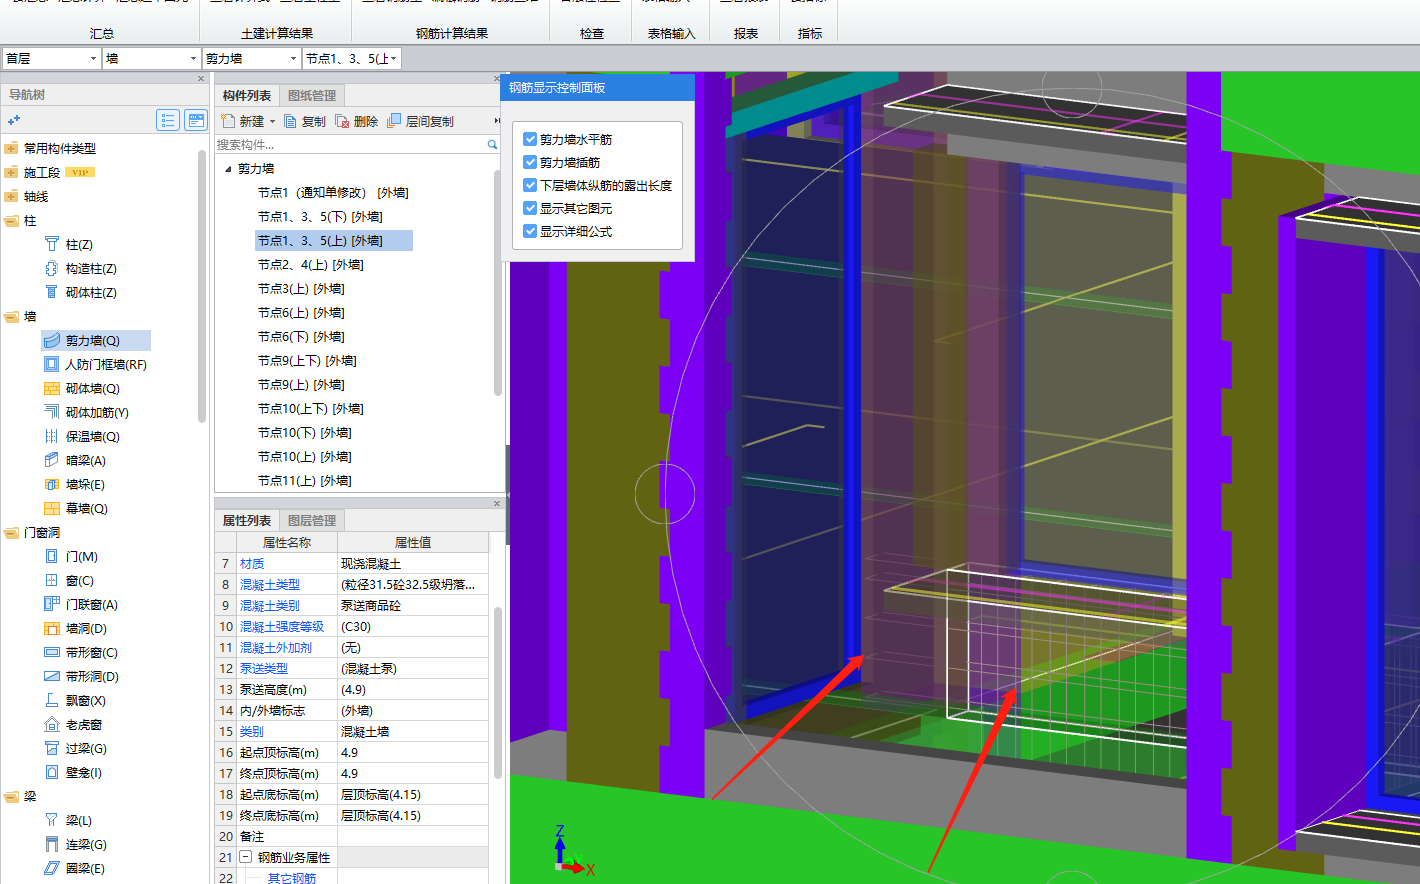Image resolution: width=1420 pixels, height=884 pixels.
Task: Pick the 梁(L) beam icon
Action: pos(52,820)
